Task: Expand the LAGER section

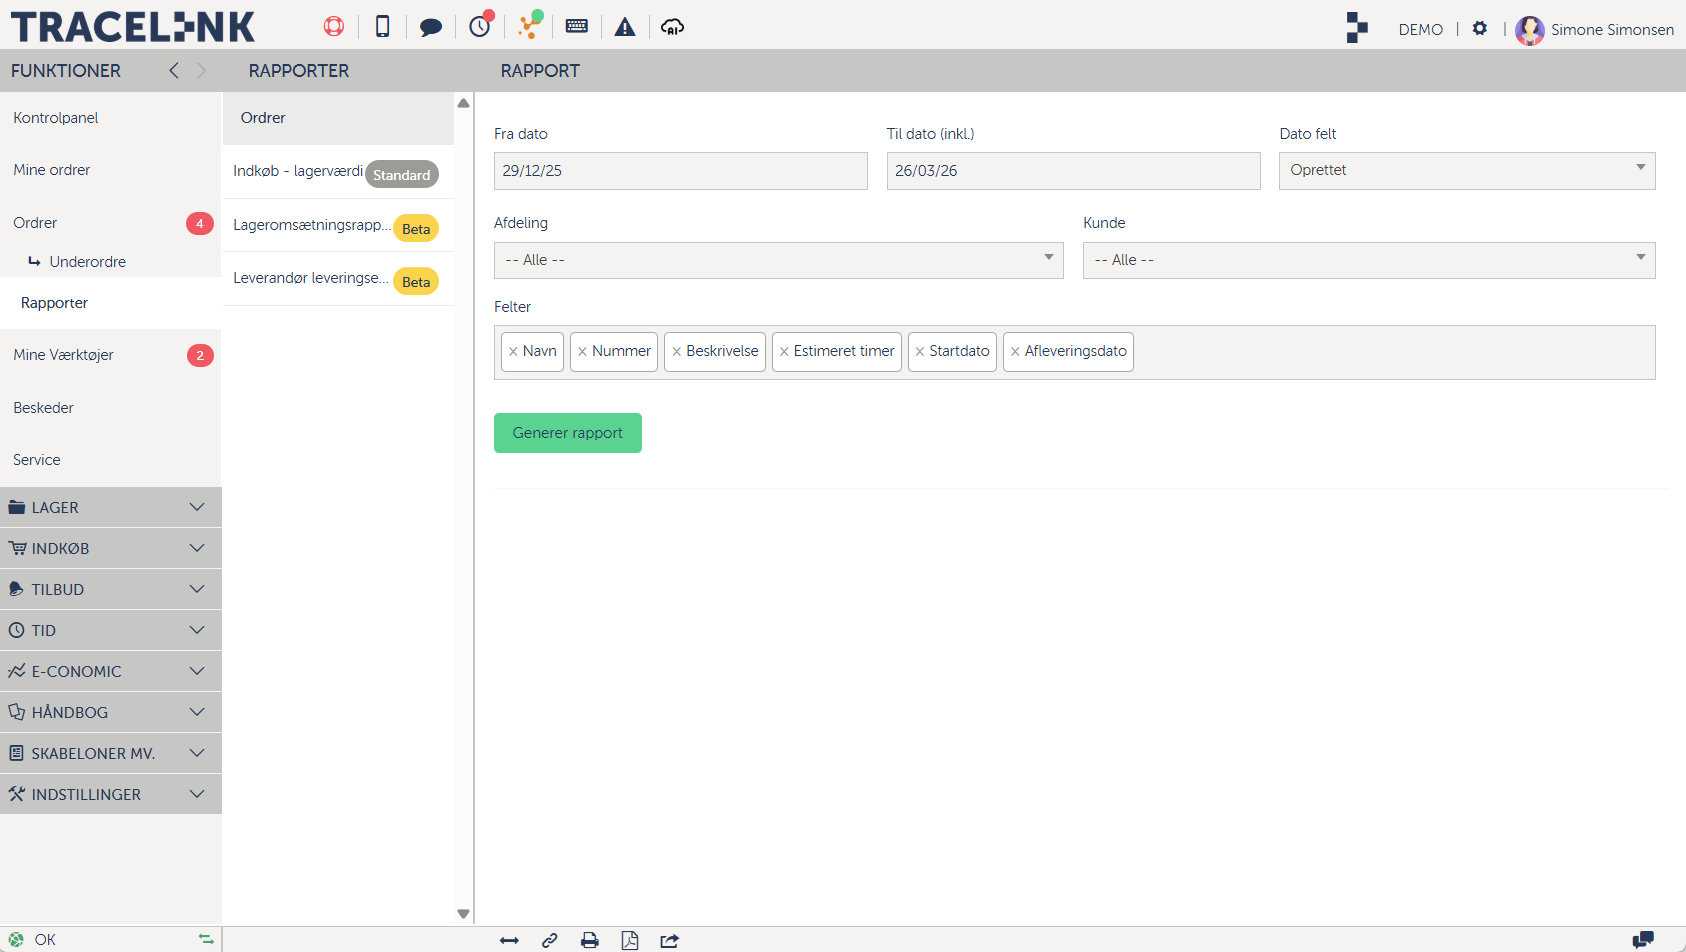Action: tap(110, 508)
